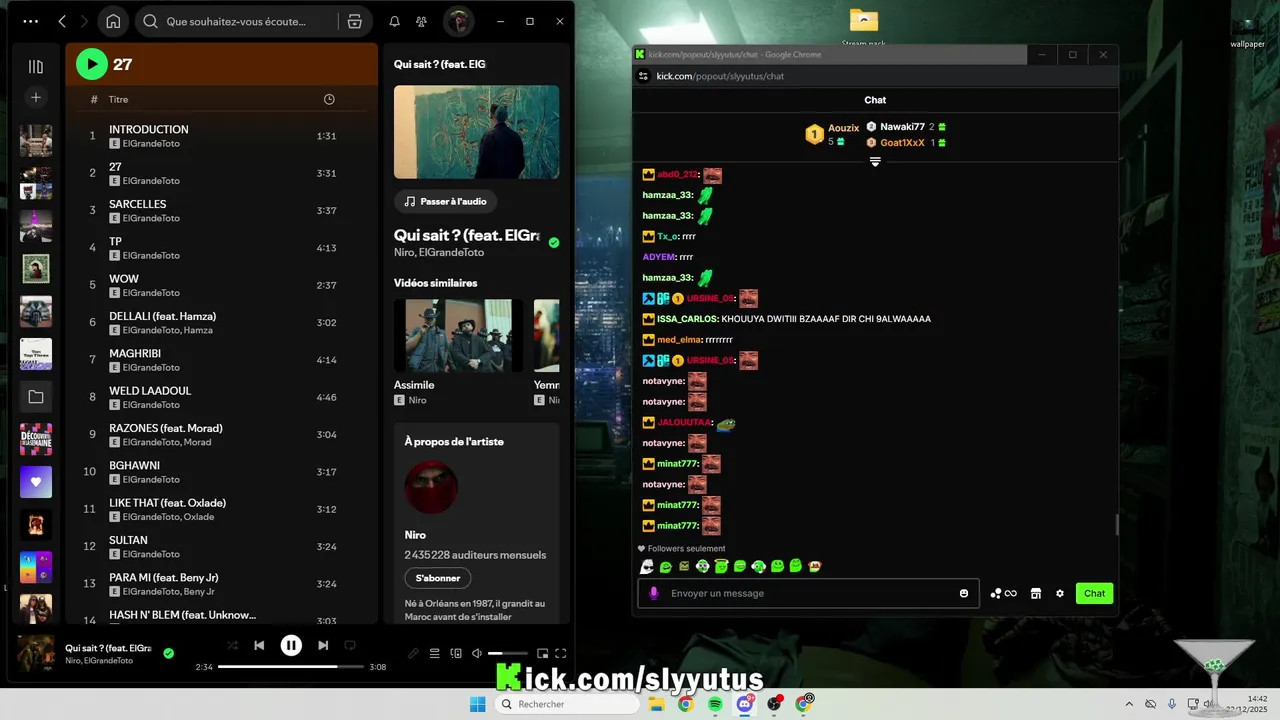Go back with Spotify's left arrow
1280x720 pixels.
62,21
